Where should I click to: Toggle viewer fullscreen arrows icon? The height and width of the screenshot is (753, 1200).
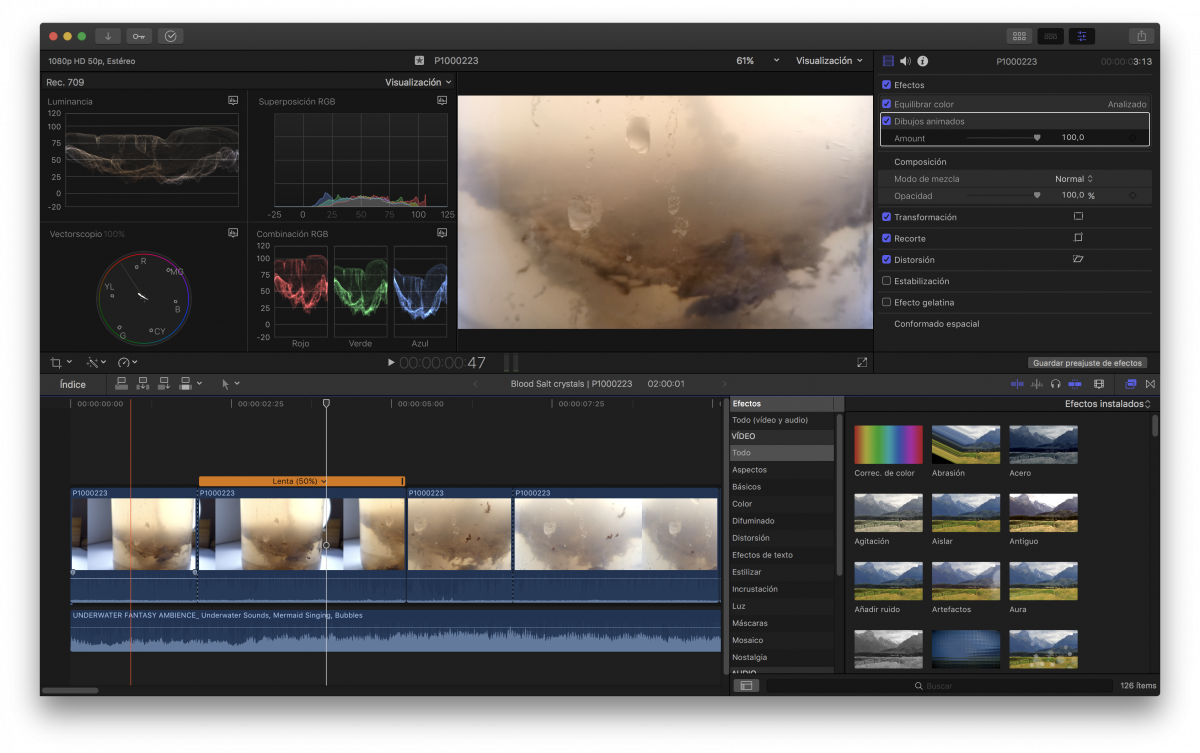(x=862, y=362)
